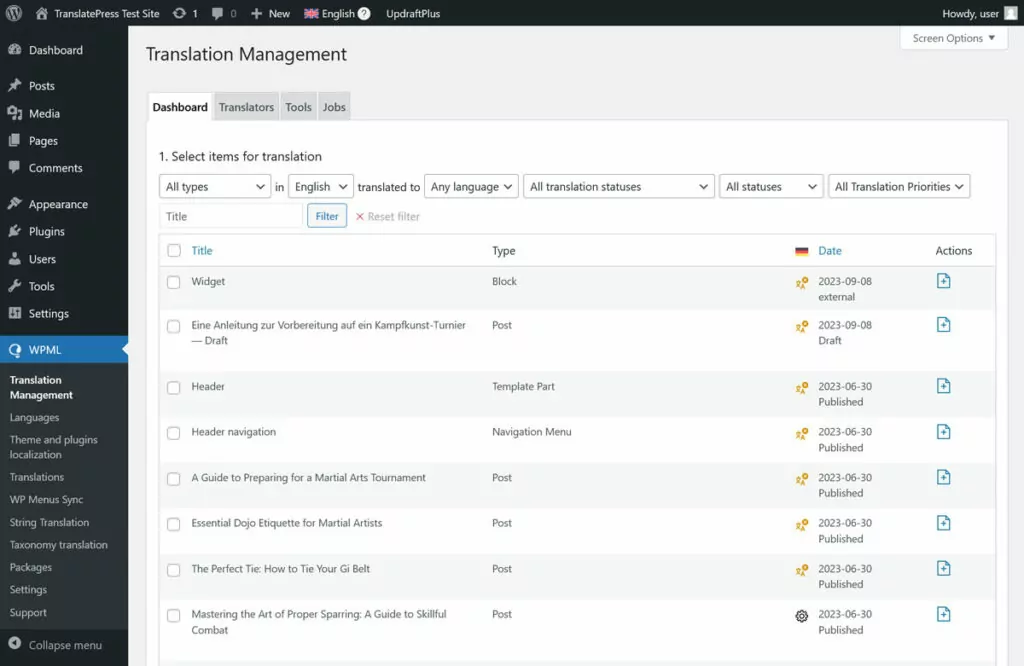
Task: Check the Eine Anleitung post checkbox
Action: pos(173,326)
